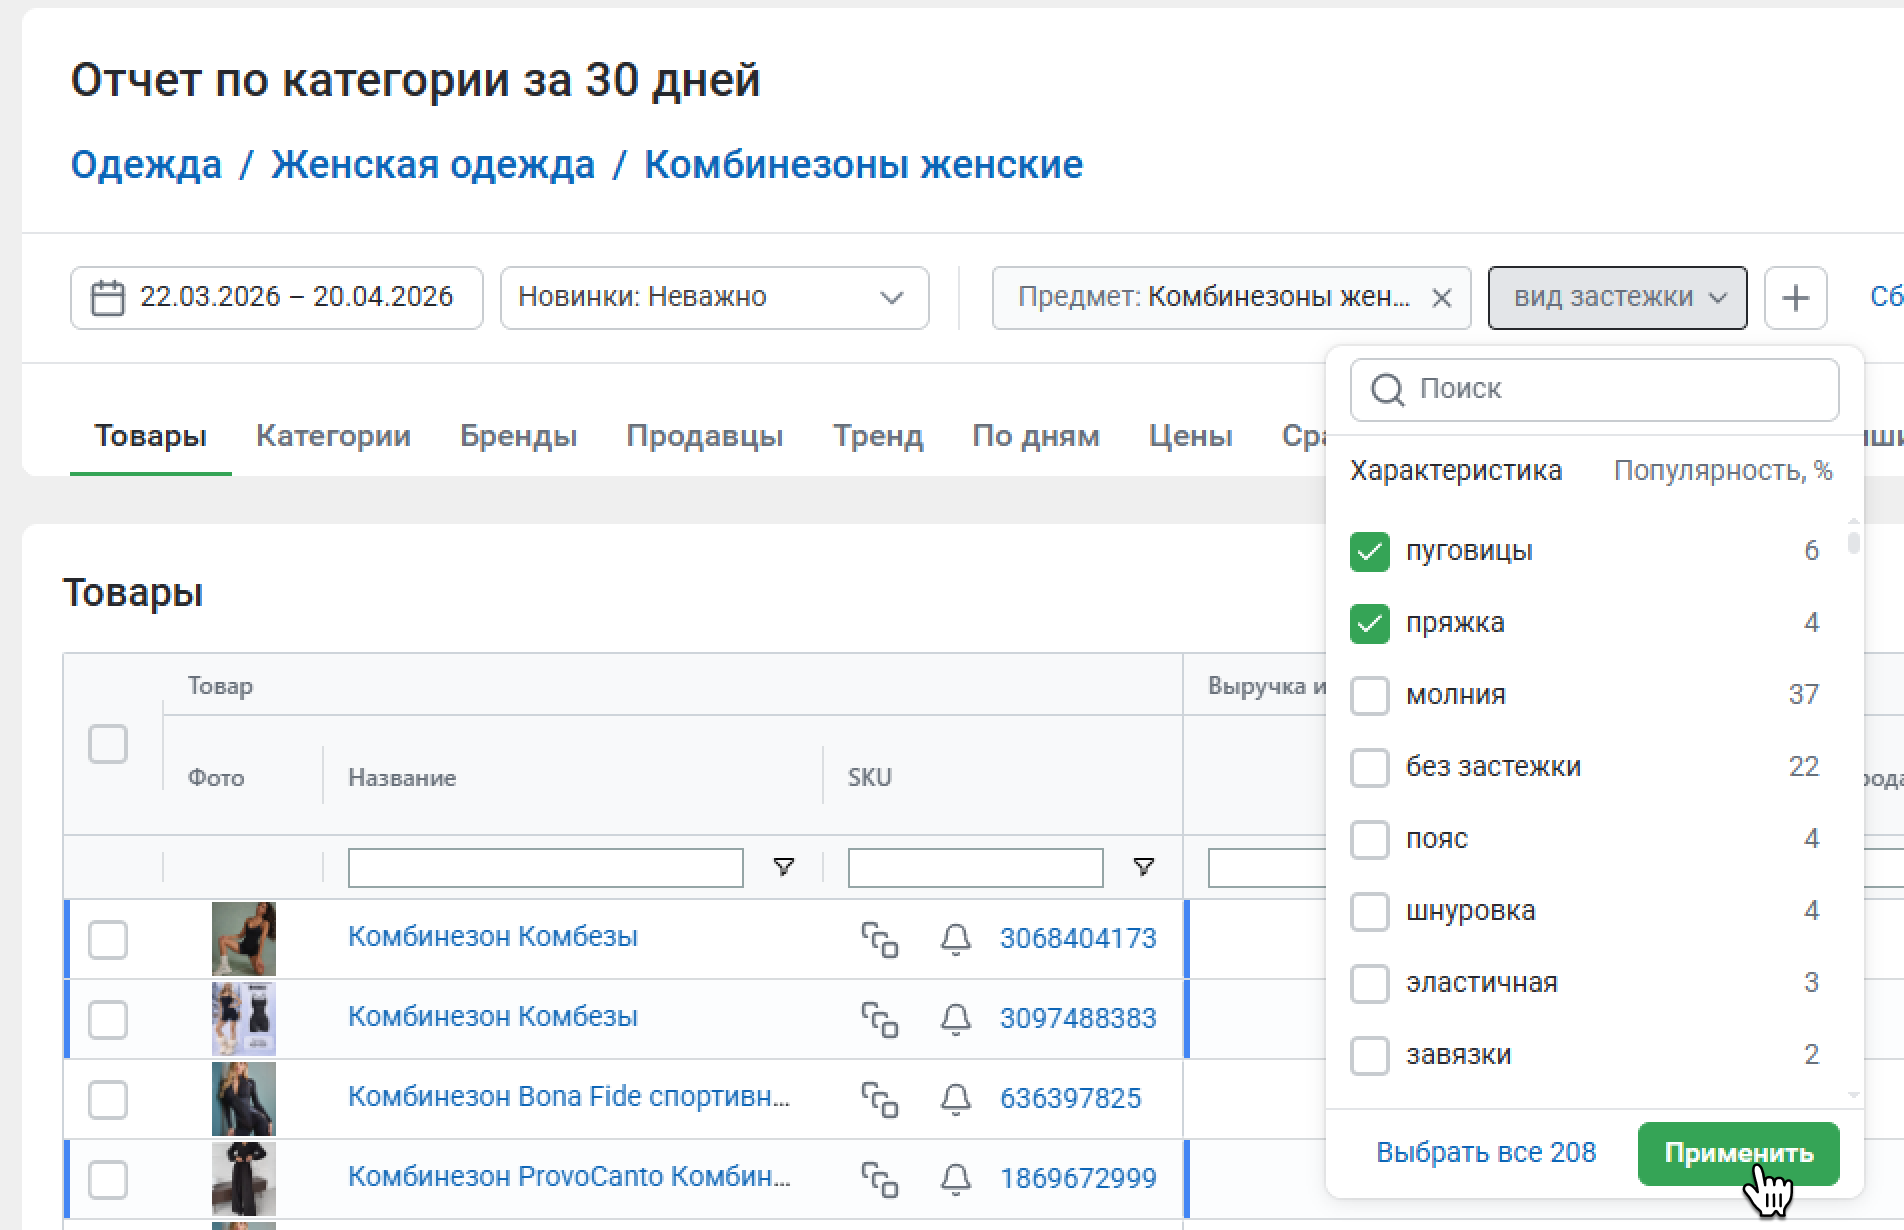Uncheck the пуговицы checkbox
Screen dimensions: 1904x1230
[1369, 552]
